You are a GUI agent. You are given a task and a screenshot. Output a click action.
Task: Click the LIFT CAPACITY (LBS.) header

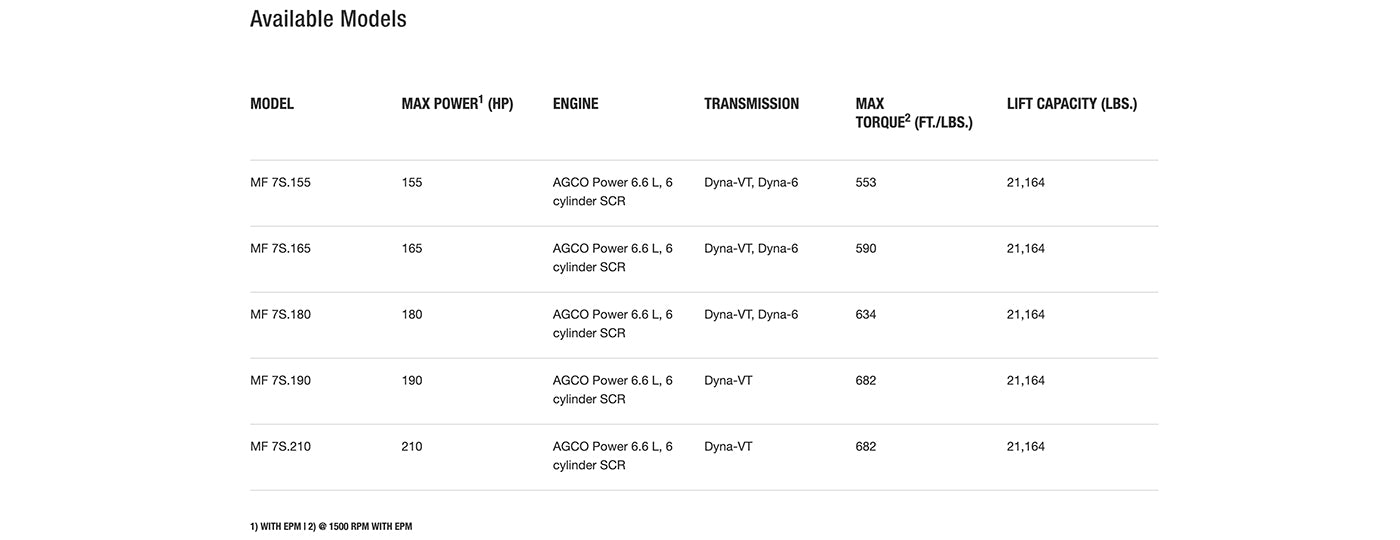coord(1071,104)
